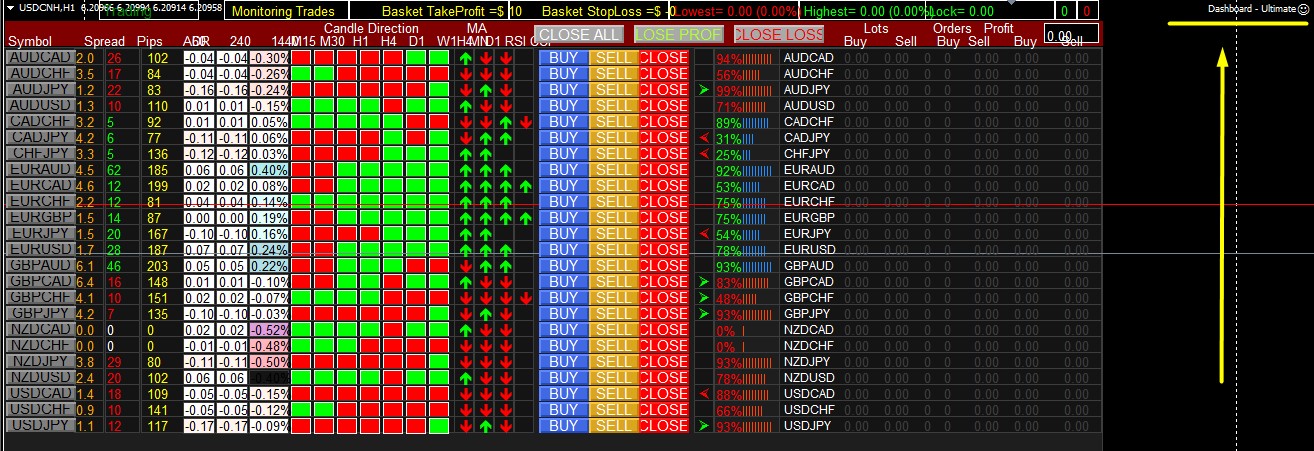Click green up MA arrow in AUDCAD row
This screenshot has height=451, width=1314.
465,58
